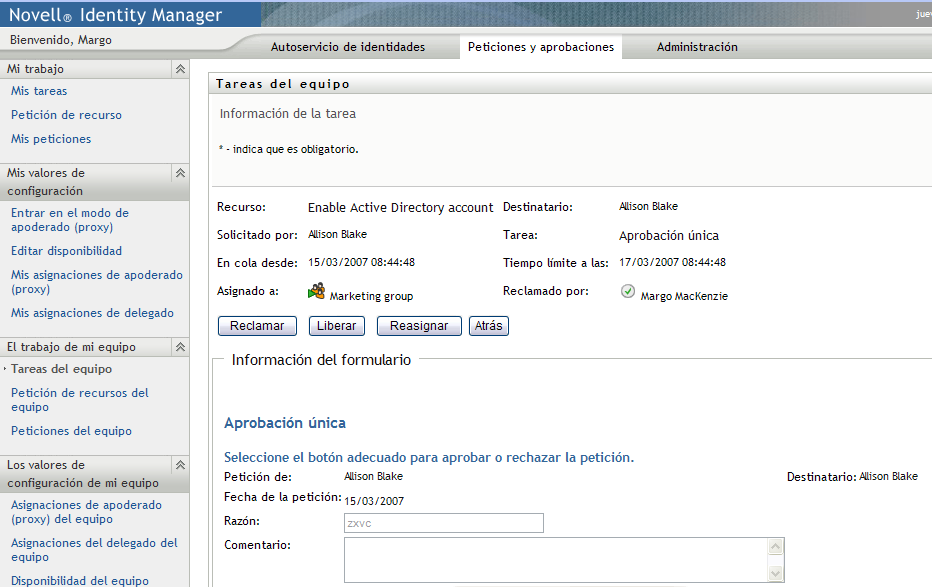Click the Fecha de la petición value 15/03/2007
The width and height of the screenshot is (932, 587).
pyautogui.click(x=374, y=501)
